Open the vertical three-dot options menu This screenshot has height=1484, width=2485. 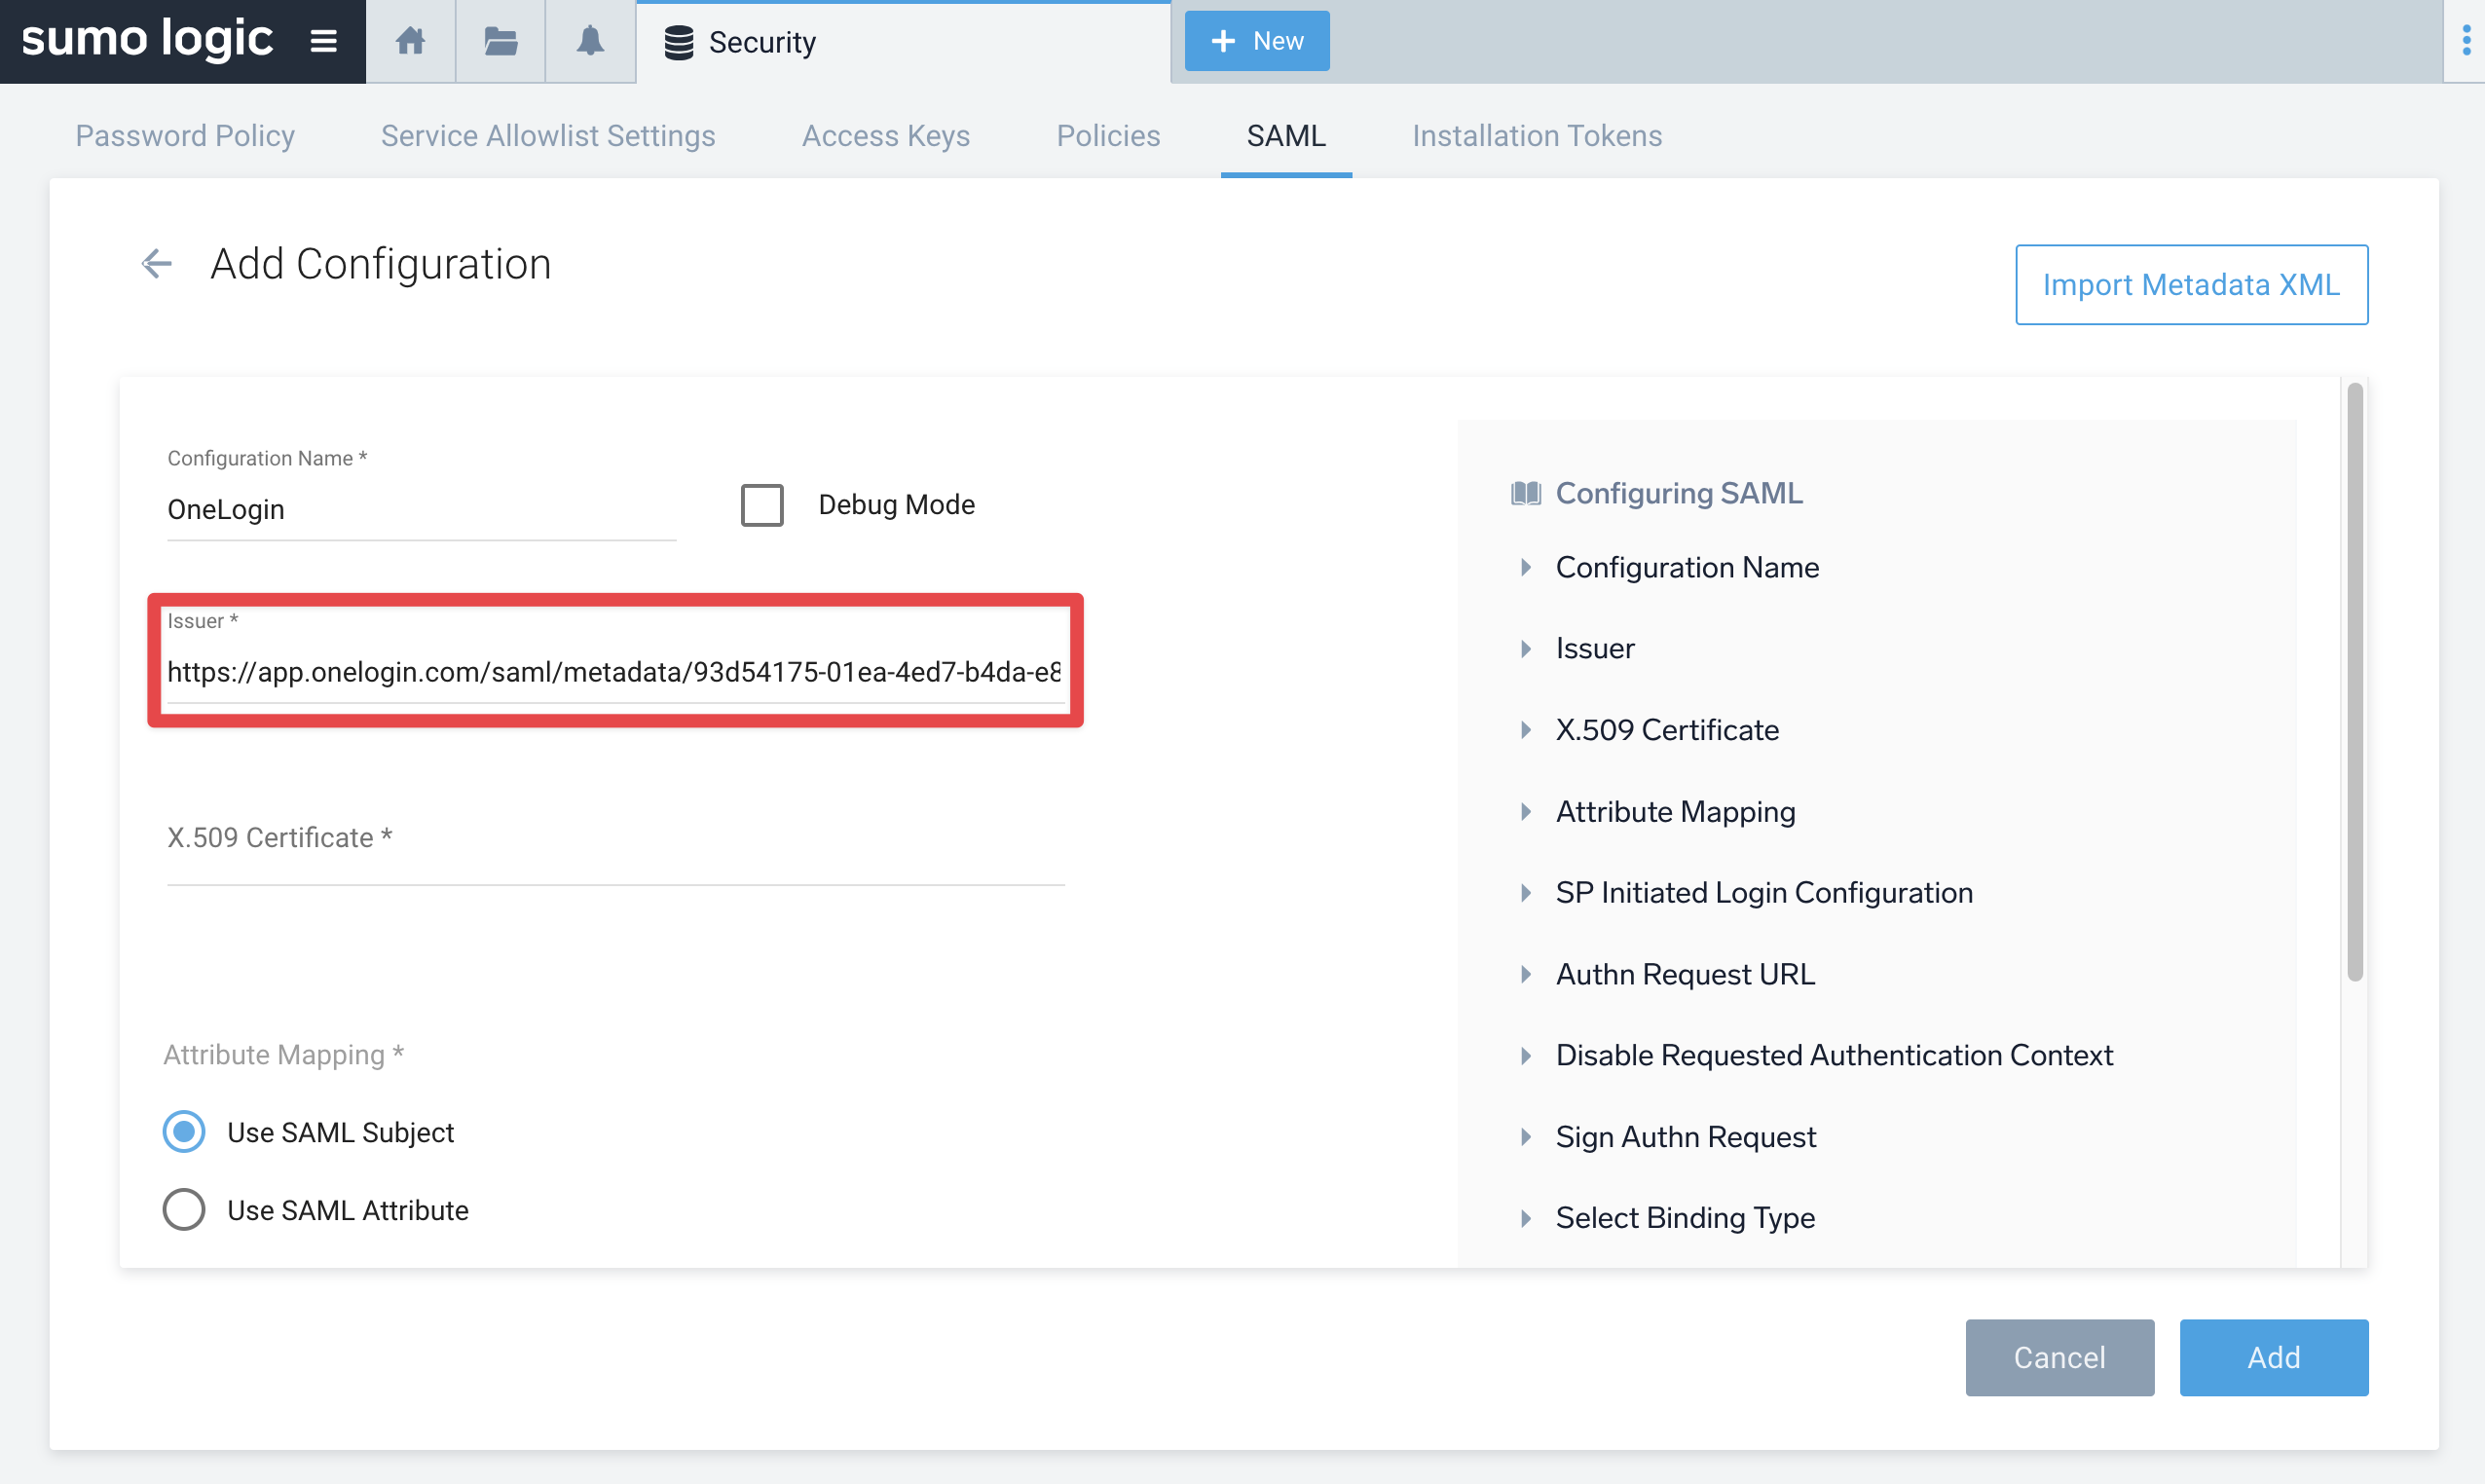[2466, 41]
